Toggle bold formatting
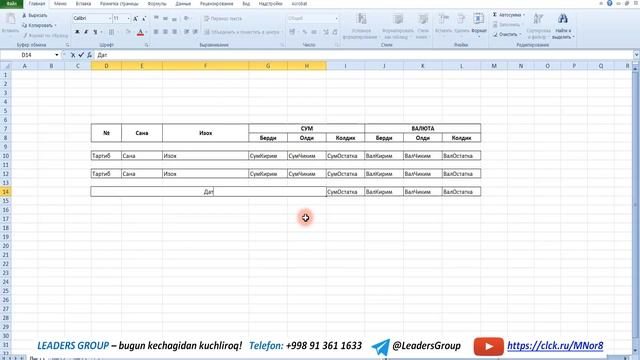This screenshot has height=360, width=640. 77,32
